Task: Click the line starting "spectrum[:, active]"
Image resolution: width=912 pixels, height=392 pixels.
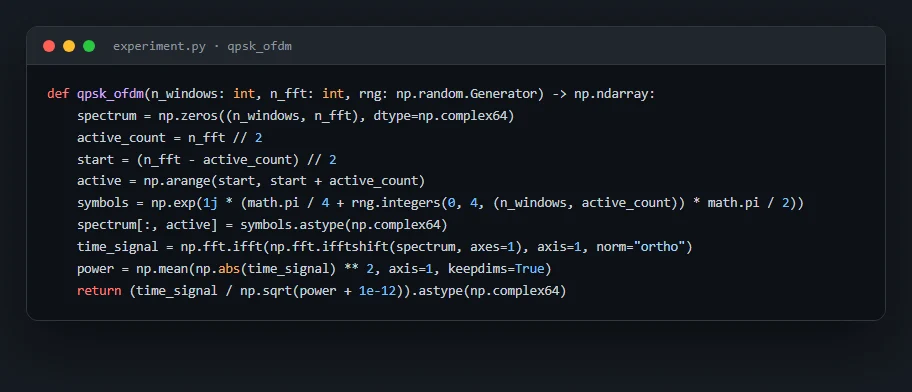Action: (x=262, y=224)
